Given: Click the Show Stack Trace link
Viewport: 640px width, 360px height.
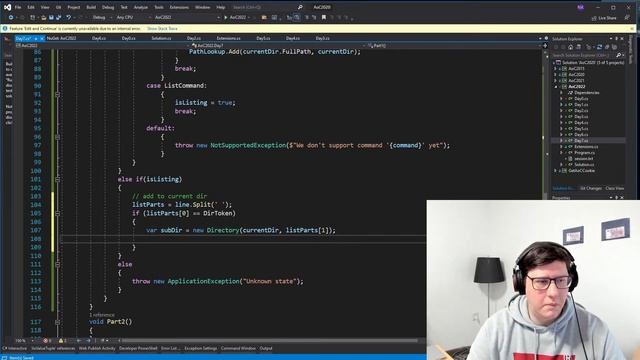Looking at the screenshot, I should click(x=162, y=29).
